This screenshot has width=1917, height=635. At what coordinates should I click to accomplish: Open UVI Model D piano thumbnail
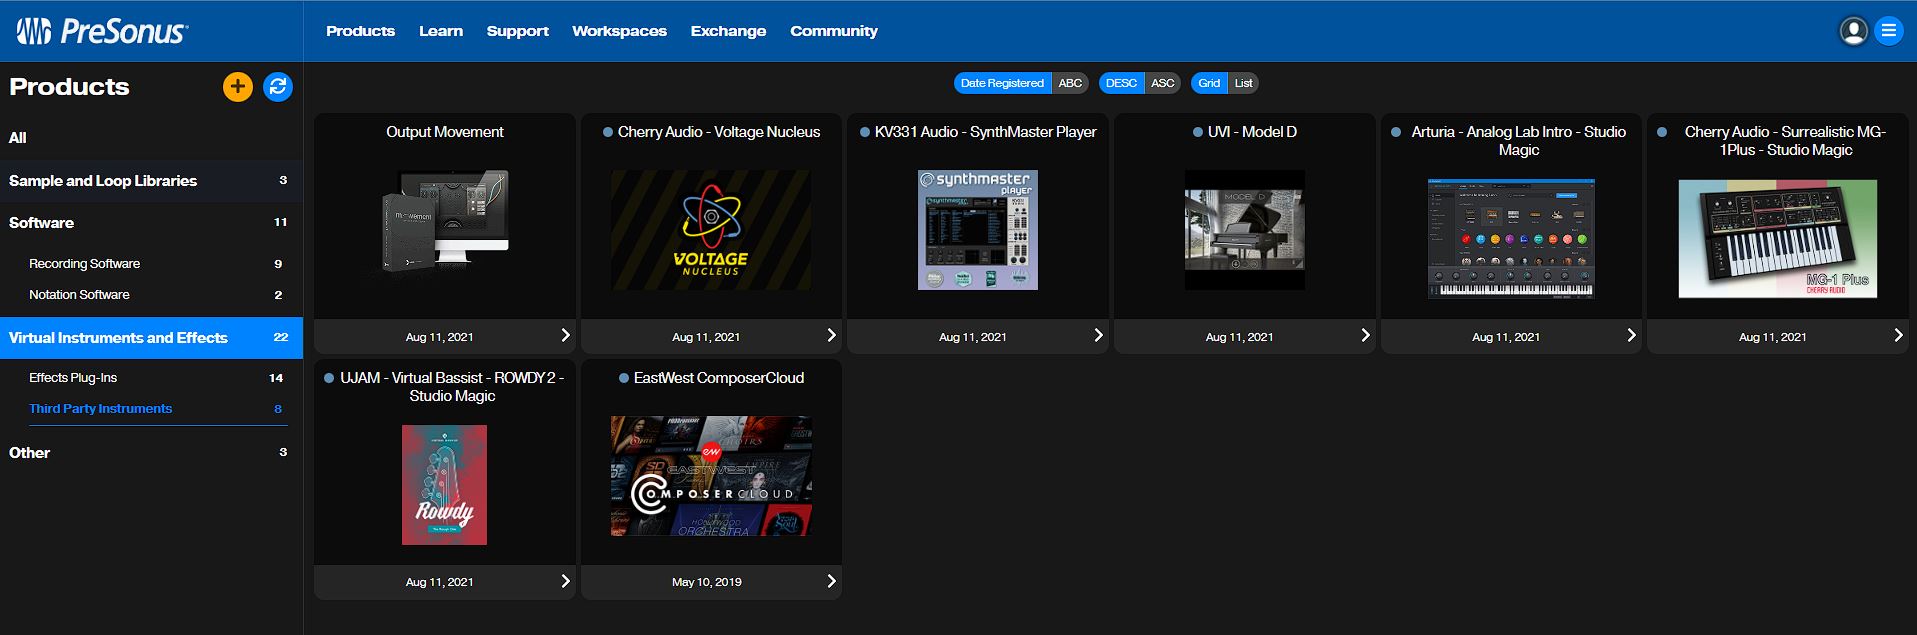[1245, 230]
